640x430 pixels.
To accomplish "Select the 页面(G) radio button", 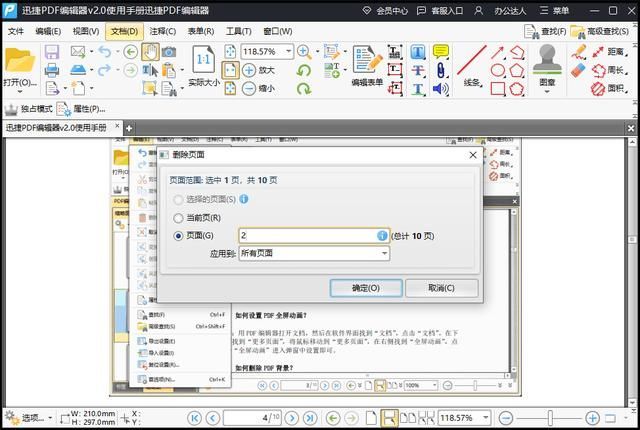I will click(178, 236).
